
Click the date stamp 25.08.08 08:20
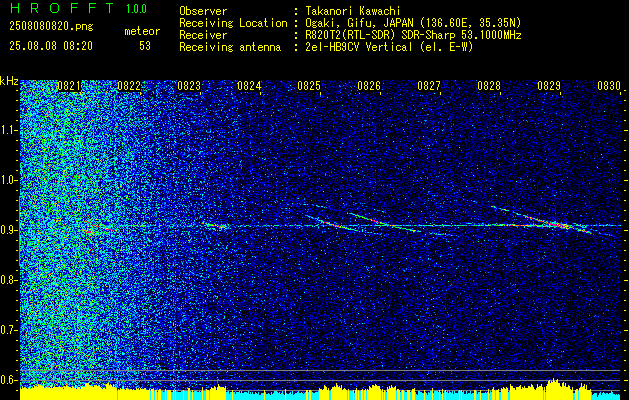(x=51, y=46)
